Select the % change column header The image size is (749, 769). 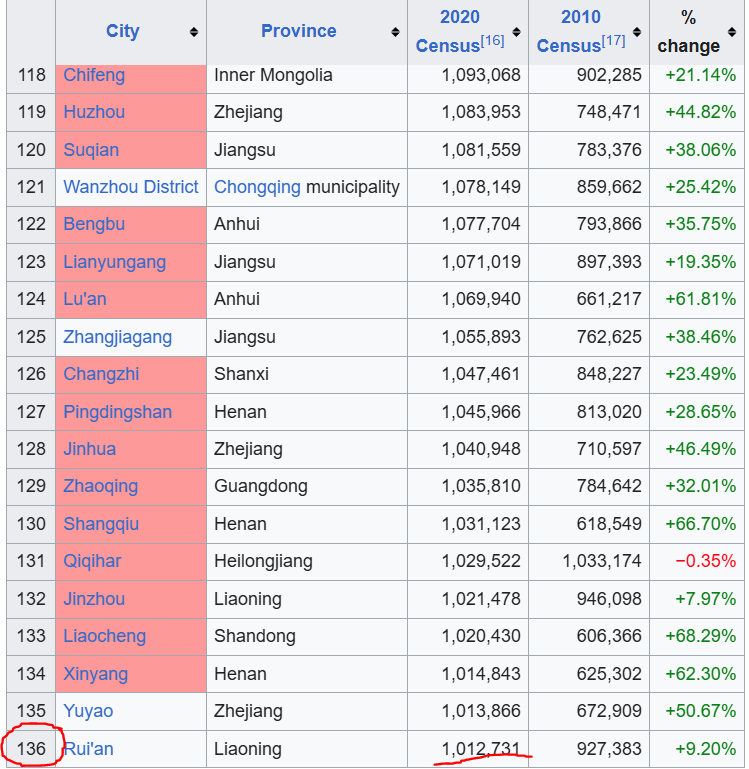pyautogui.click(x=697, y=32)
